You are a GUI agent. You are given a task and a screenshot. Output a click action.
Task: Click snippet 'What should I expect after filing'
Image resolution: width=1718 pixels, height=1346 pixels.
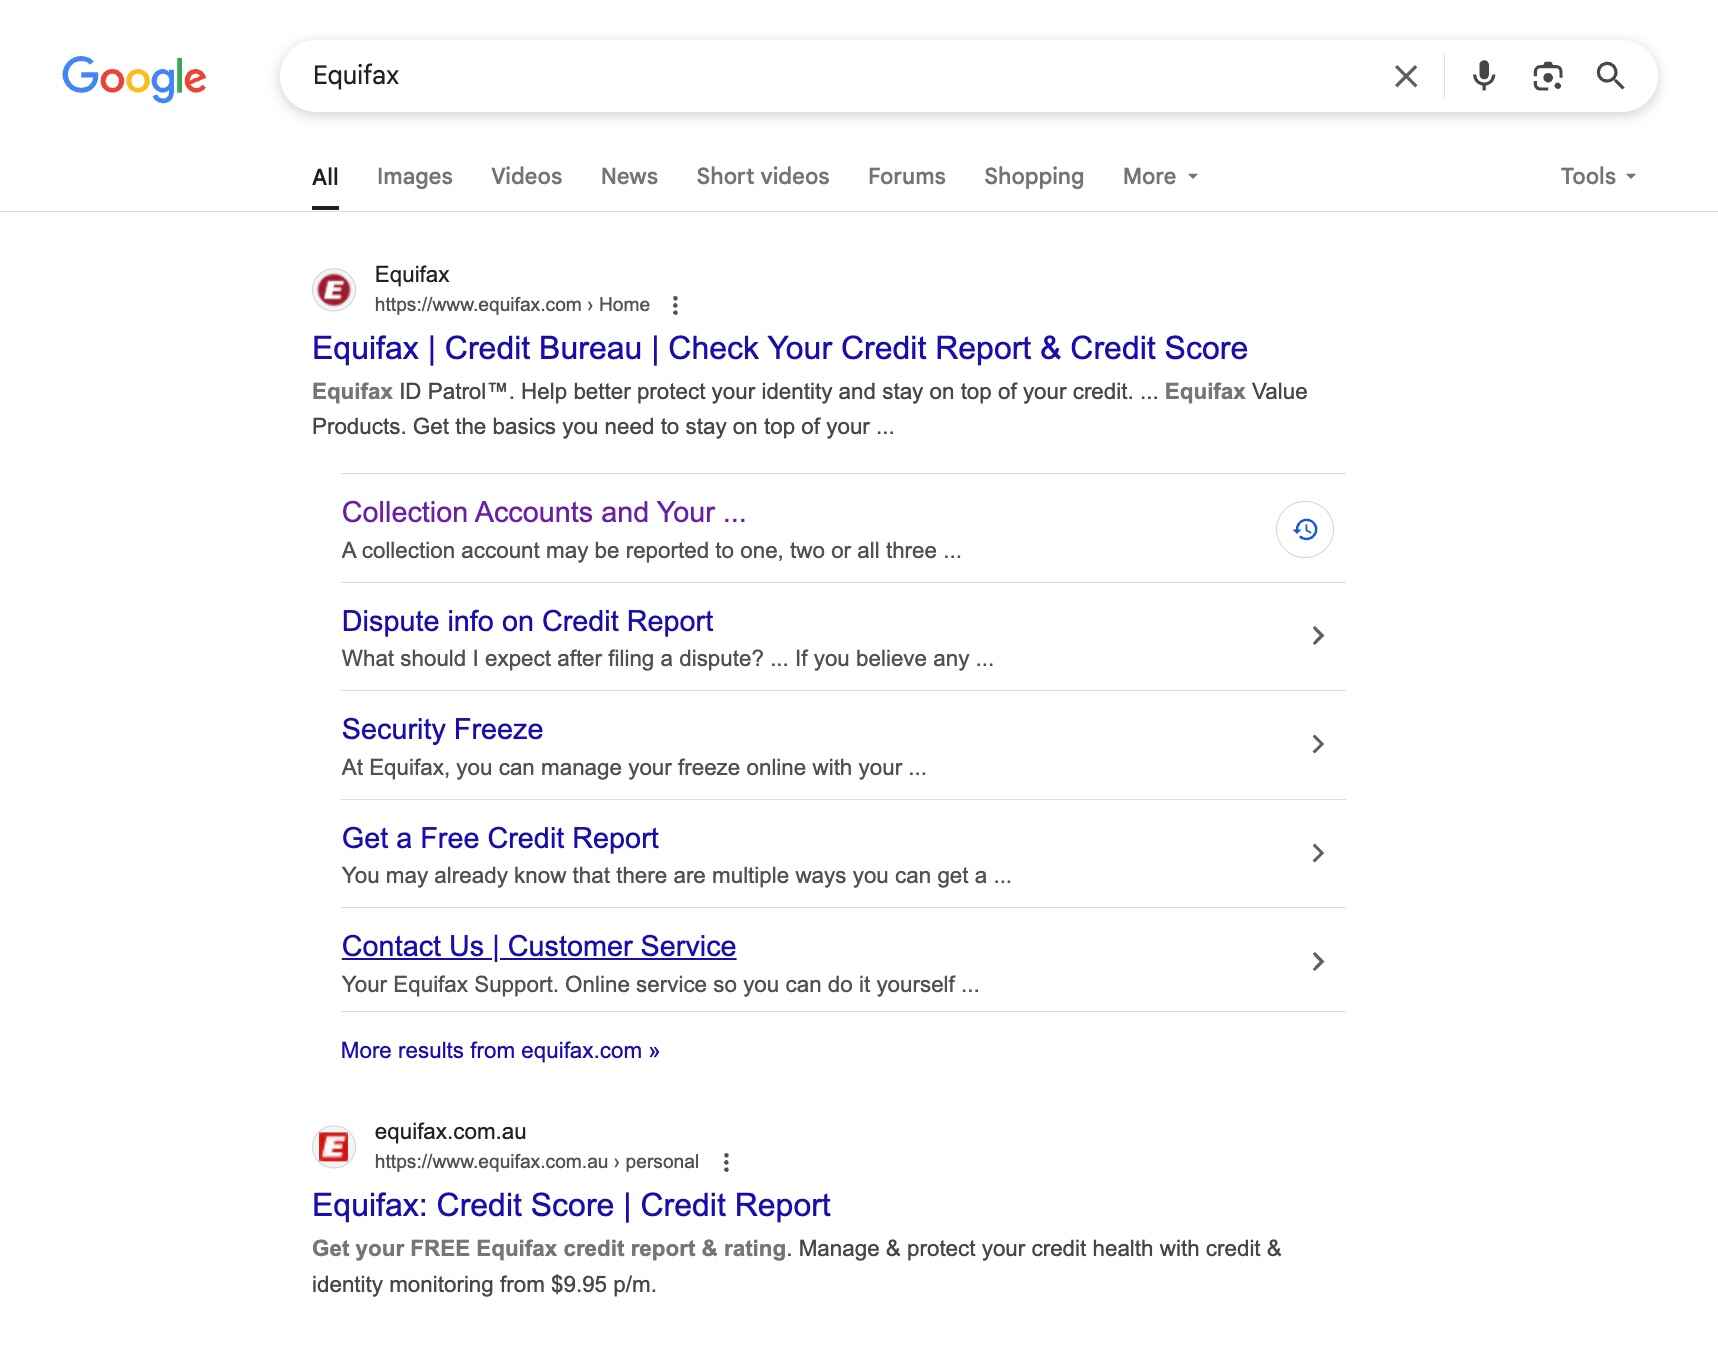point(667,659)
